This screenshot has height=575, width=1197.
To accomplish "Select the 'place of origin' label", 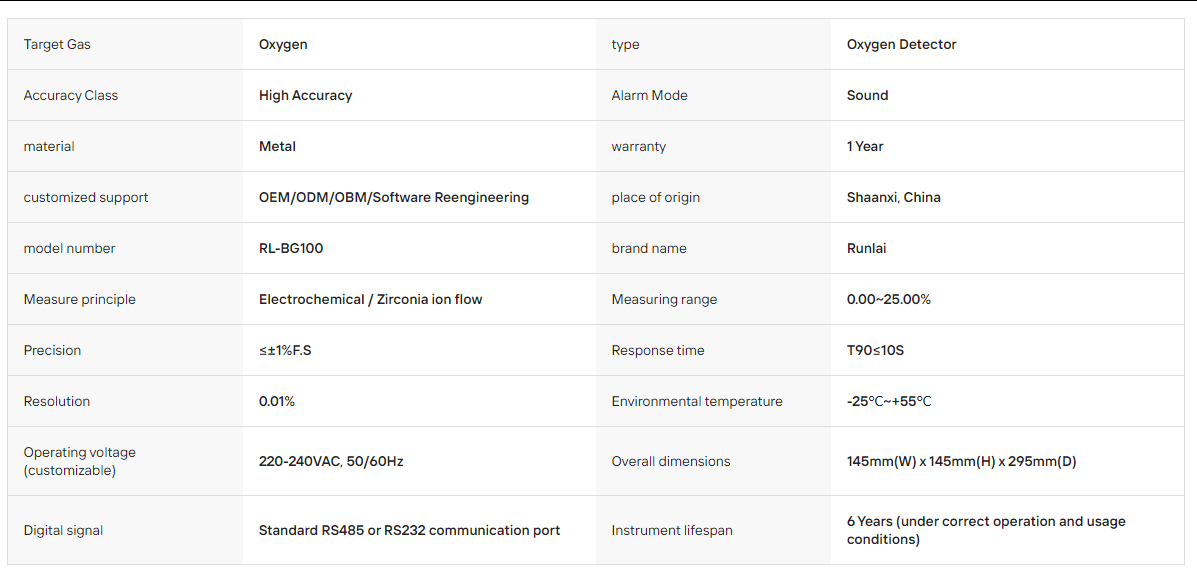I will pyautogui.click(x=656, y=198).
